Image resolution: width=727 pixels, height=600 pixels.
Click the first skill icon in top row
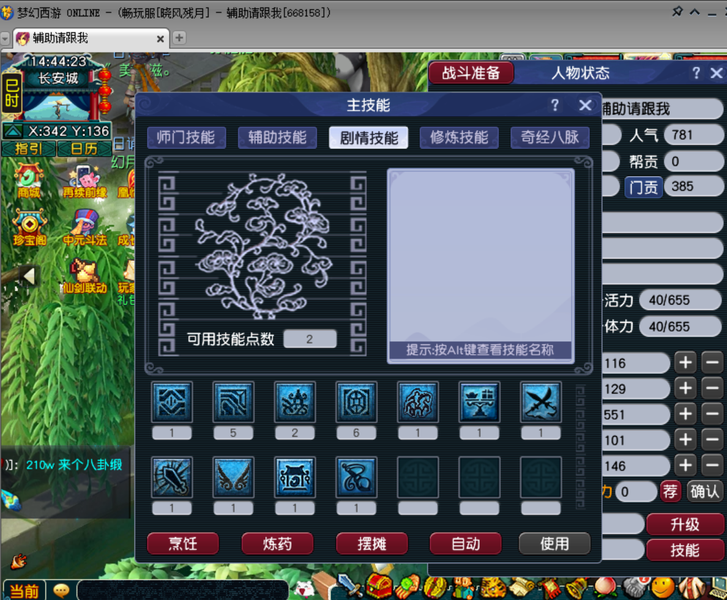(172, 402)
